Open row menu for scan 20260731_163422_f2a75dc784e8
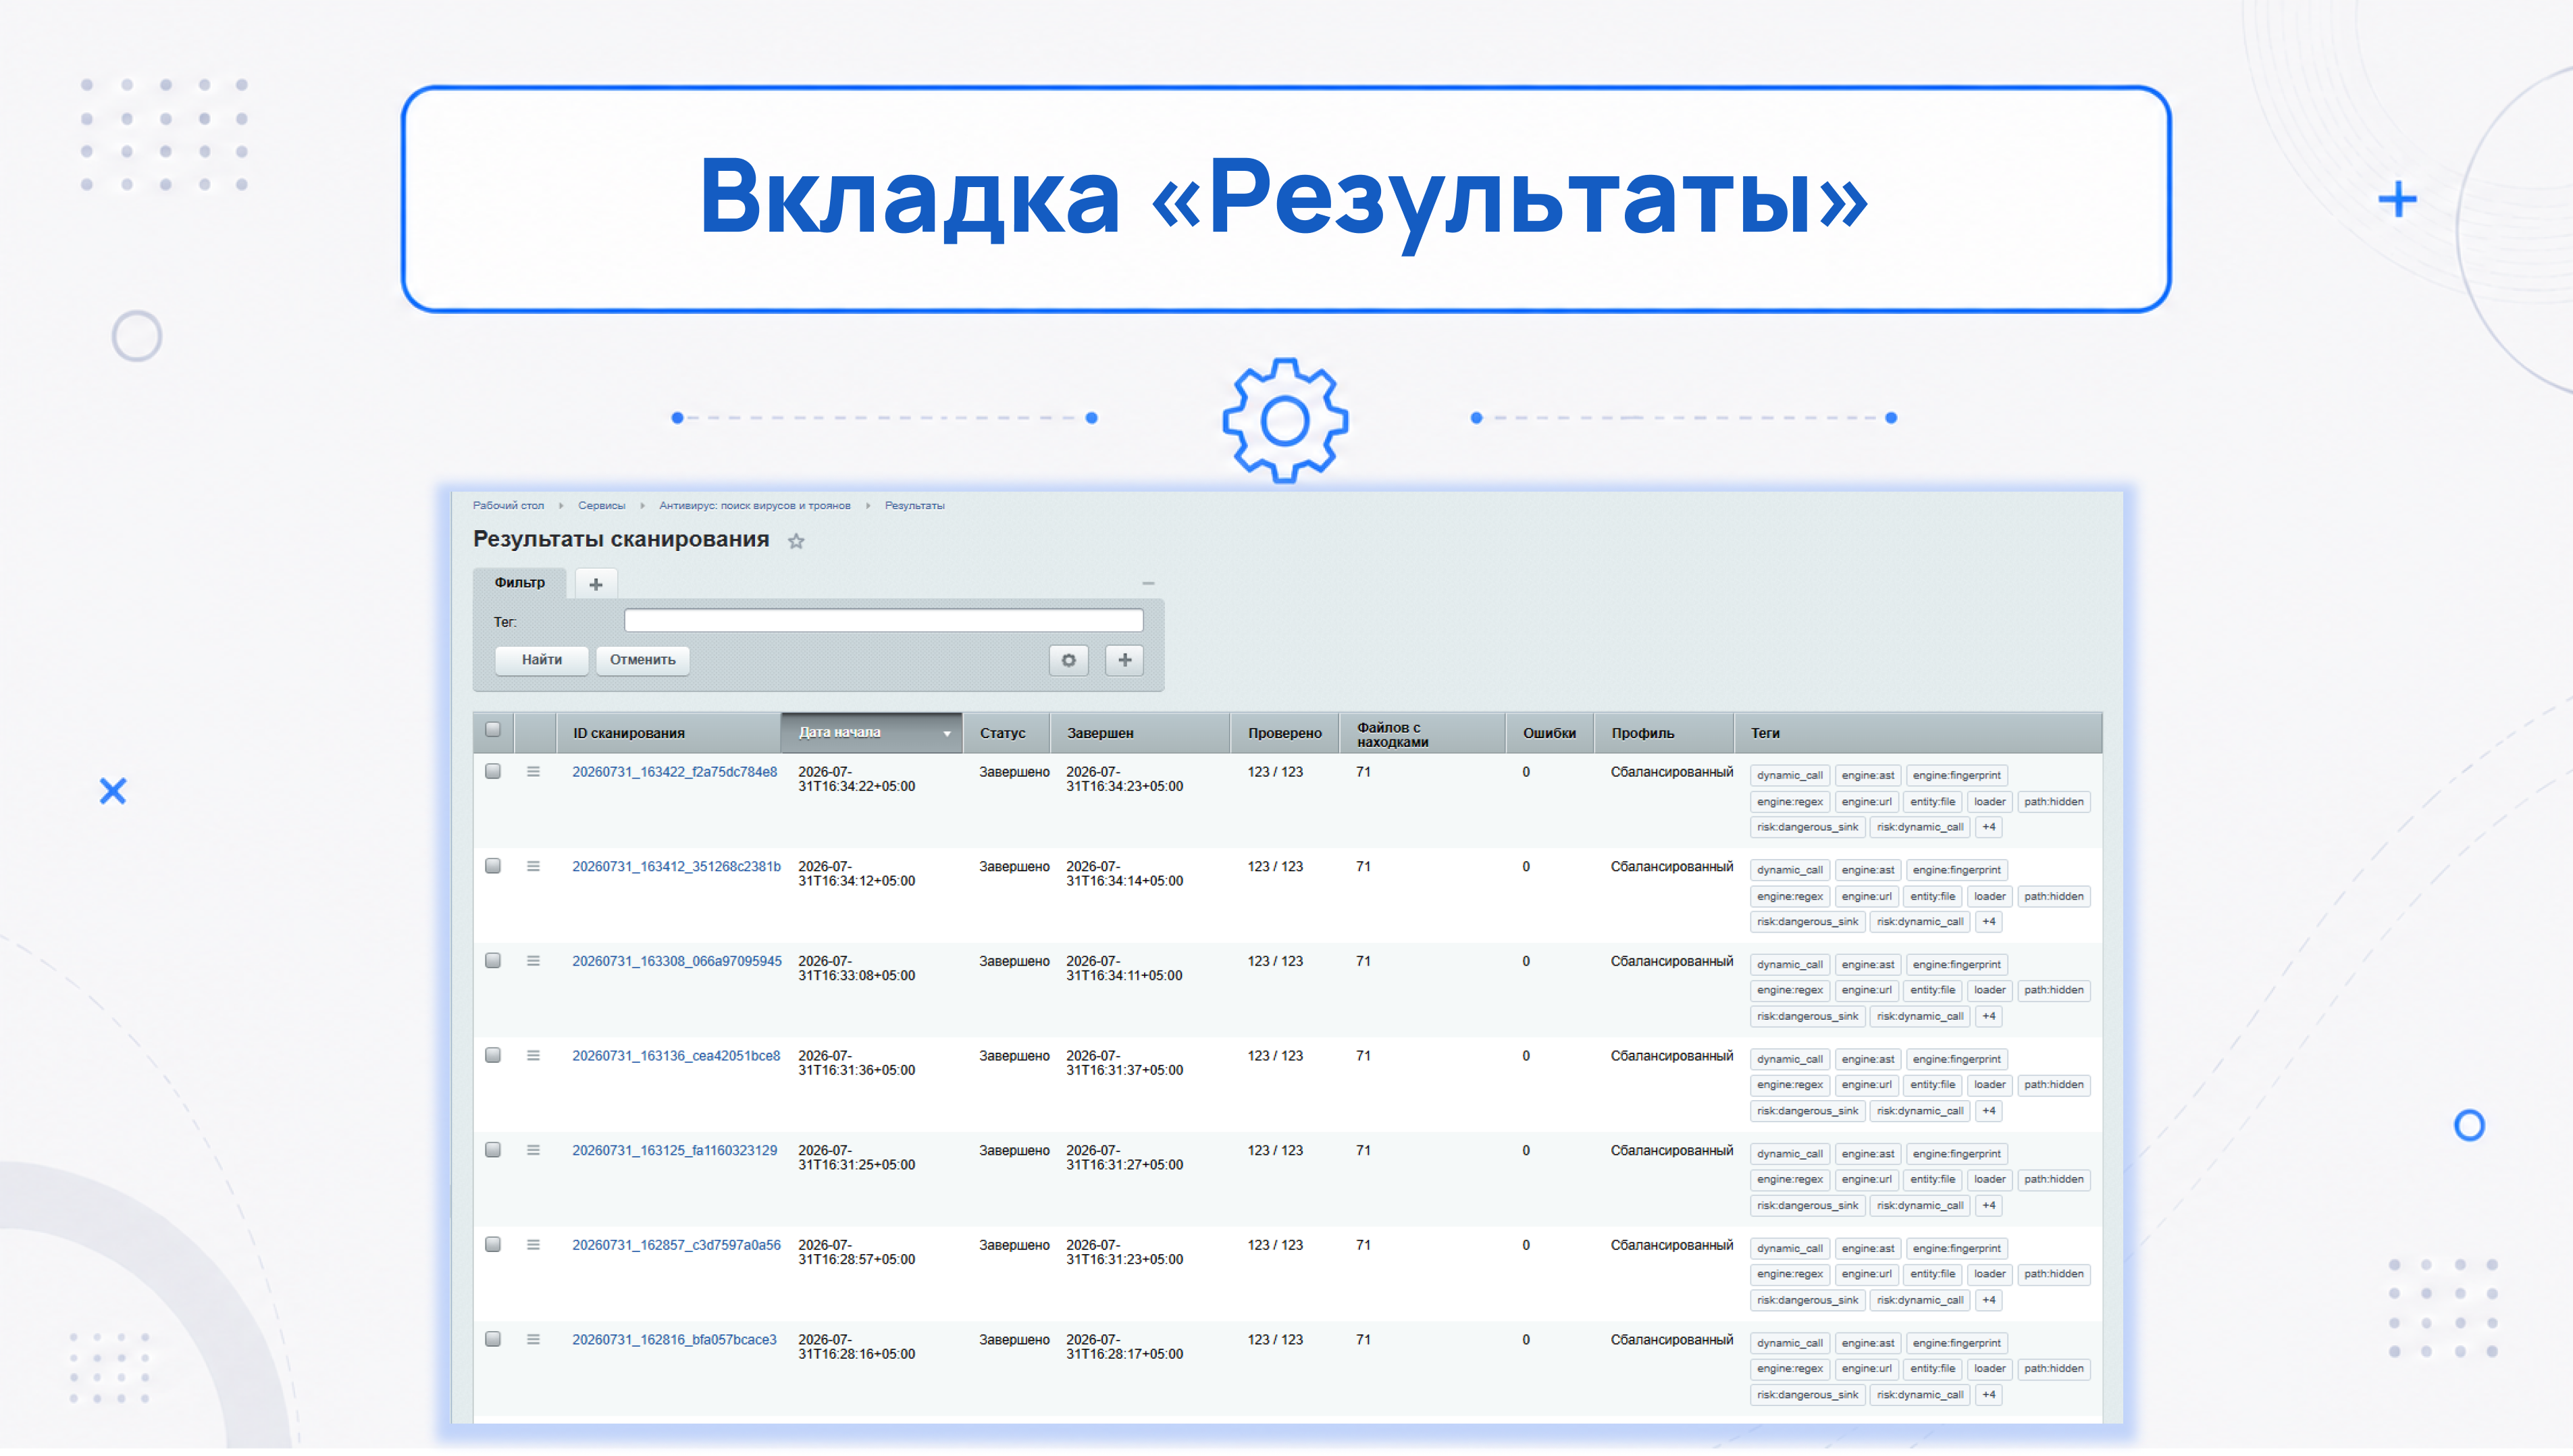2573x1456 pixels. pos(533,772)
